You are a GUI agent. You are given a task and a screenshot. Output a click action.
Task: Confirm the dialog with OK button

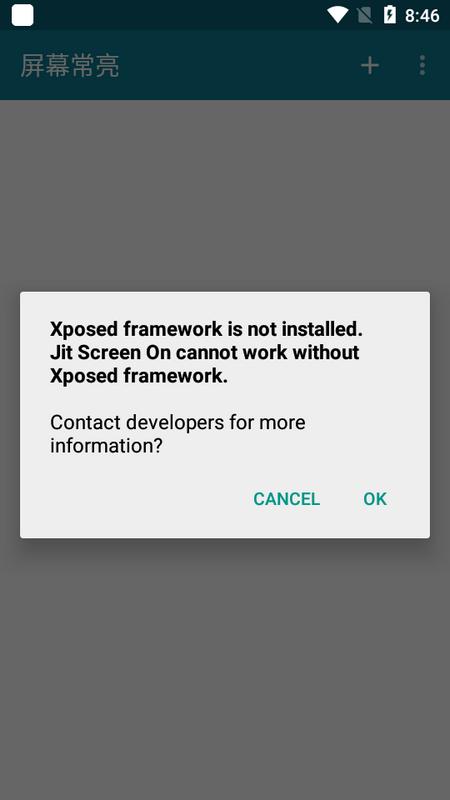point(375,499)
